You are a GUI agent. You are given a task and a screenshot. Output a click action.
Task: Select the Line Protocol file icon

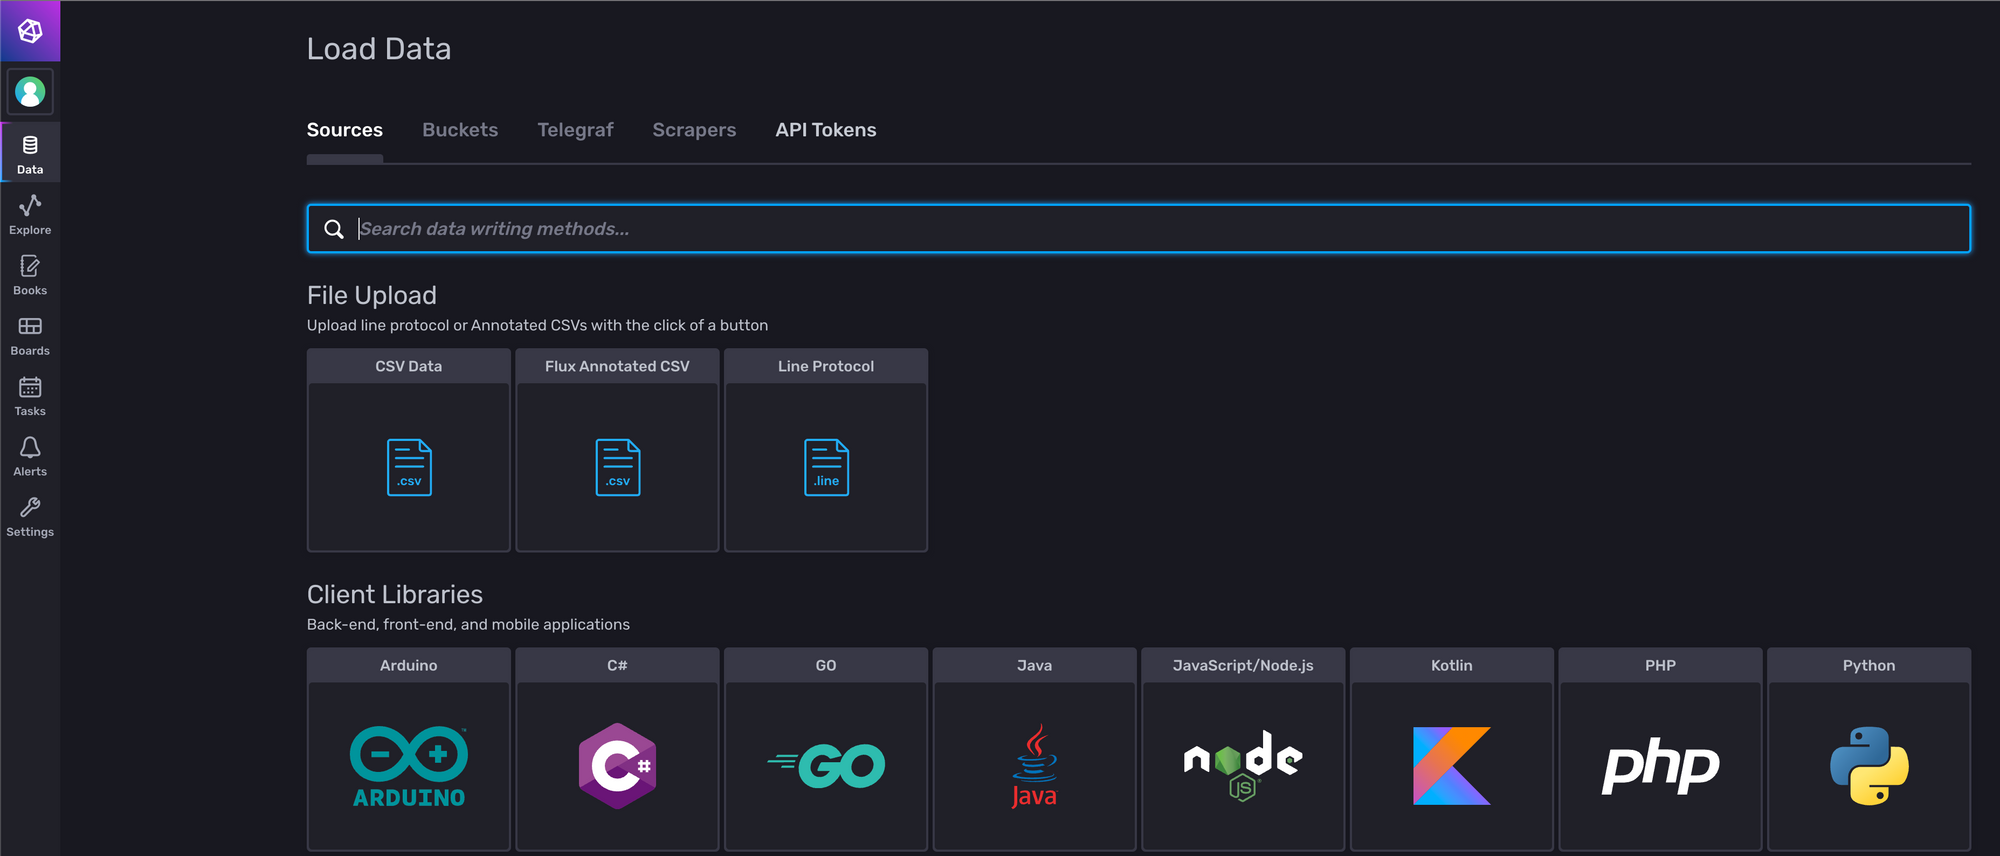[826, 467]
